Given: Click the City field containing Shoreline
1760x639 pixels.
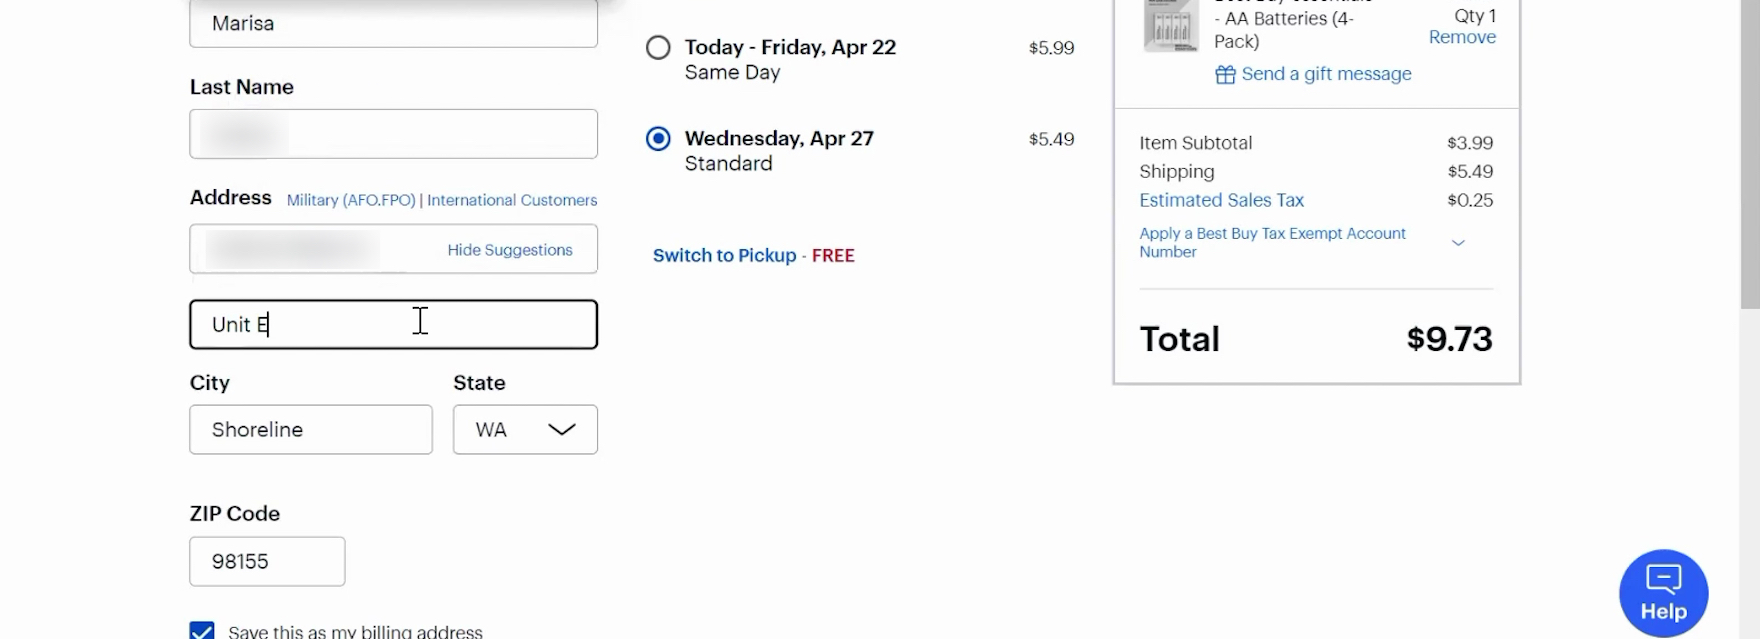Looking at the screenshot, I should [311, 430].
